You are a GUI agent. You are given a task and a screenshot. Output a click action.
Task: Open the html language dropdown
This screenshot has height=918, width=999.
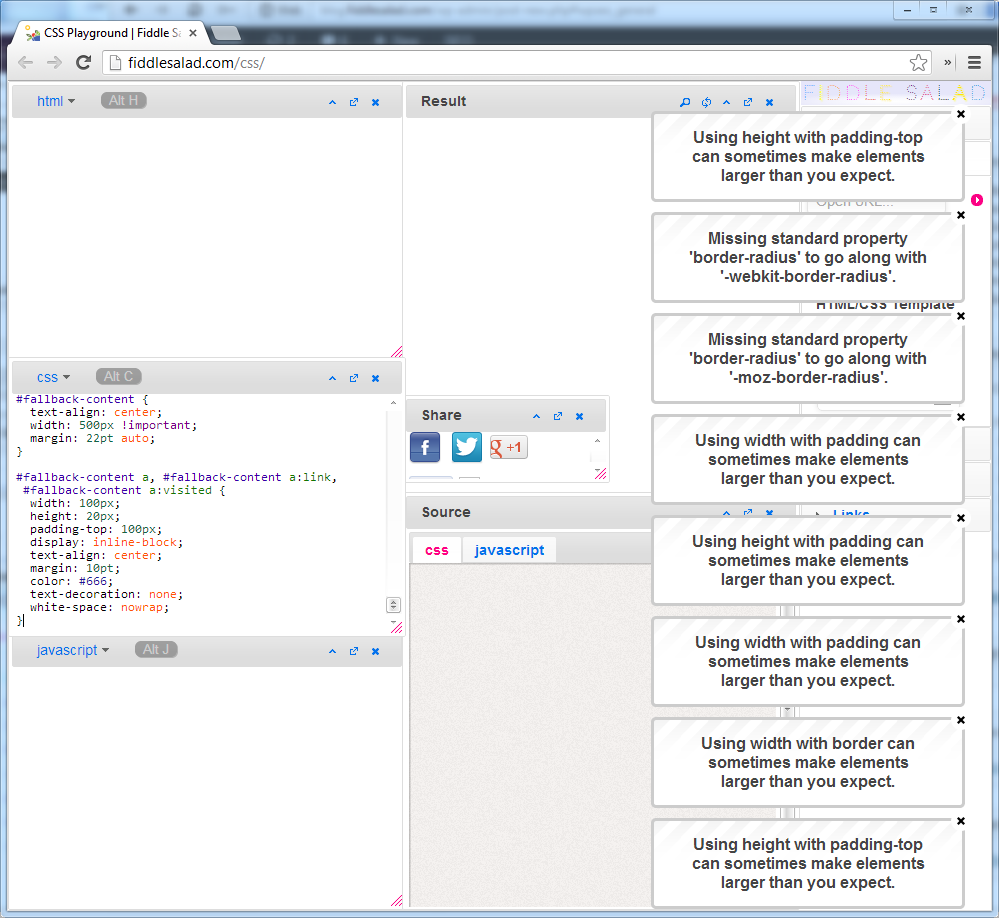56,101
